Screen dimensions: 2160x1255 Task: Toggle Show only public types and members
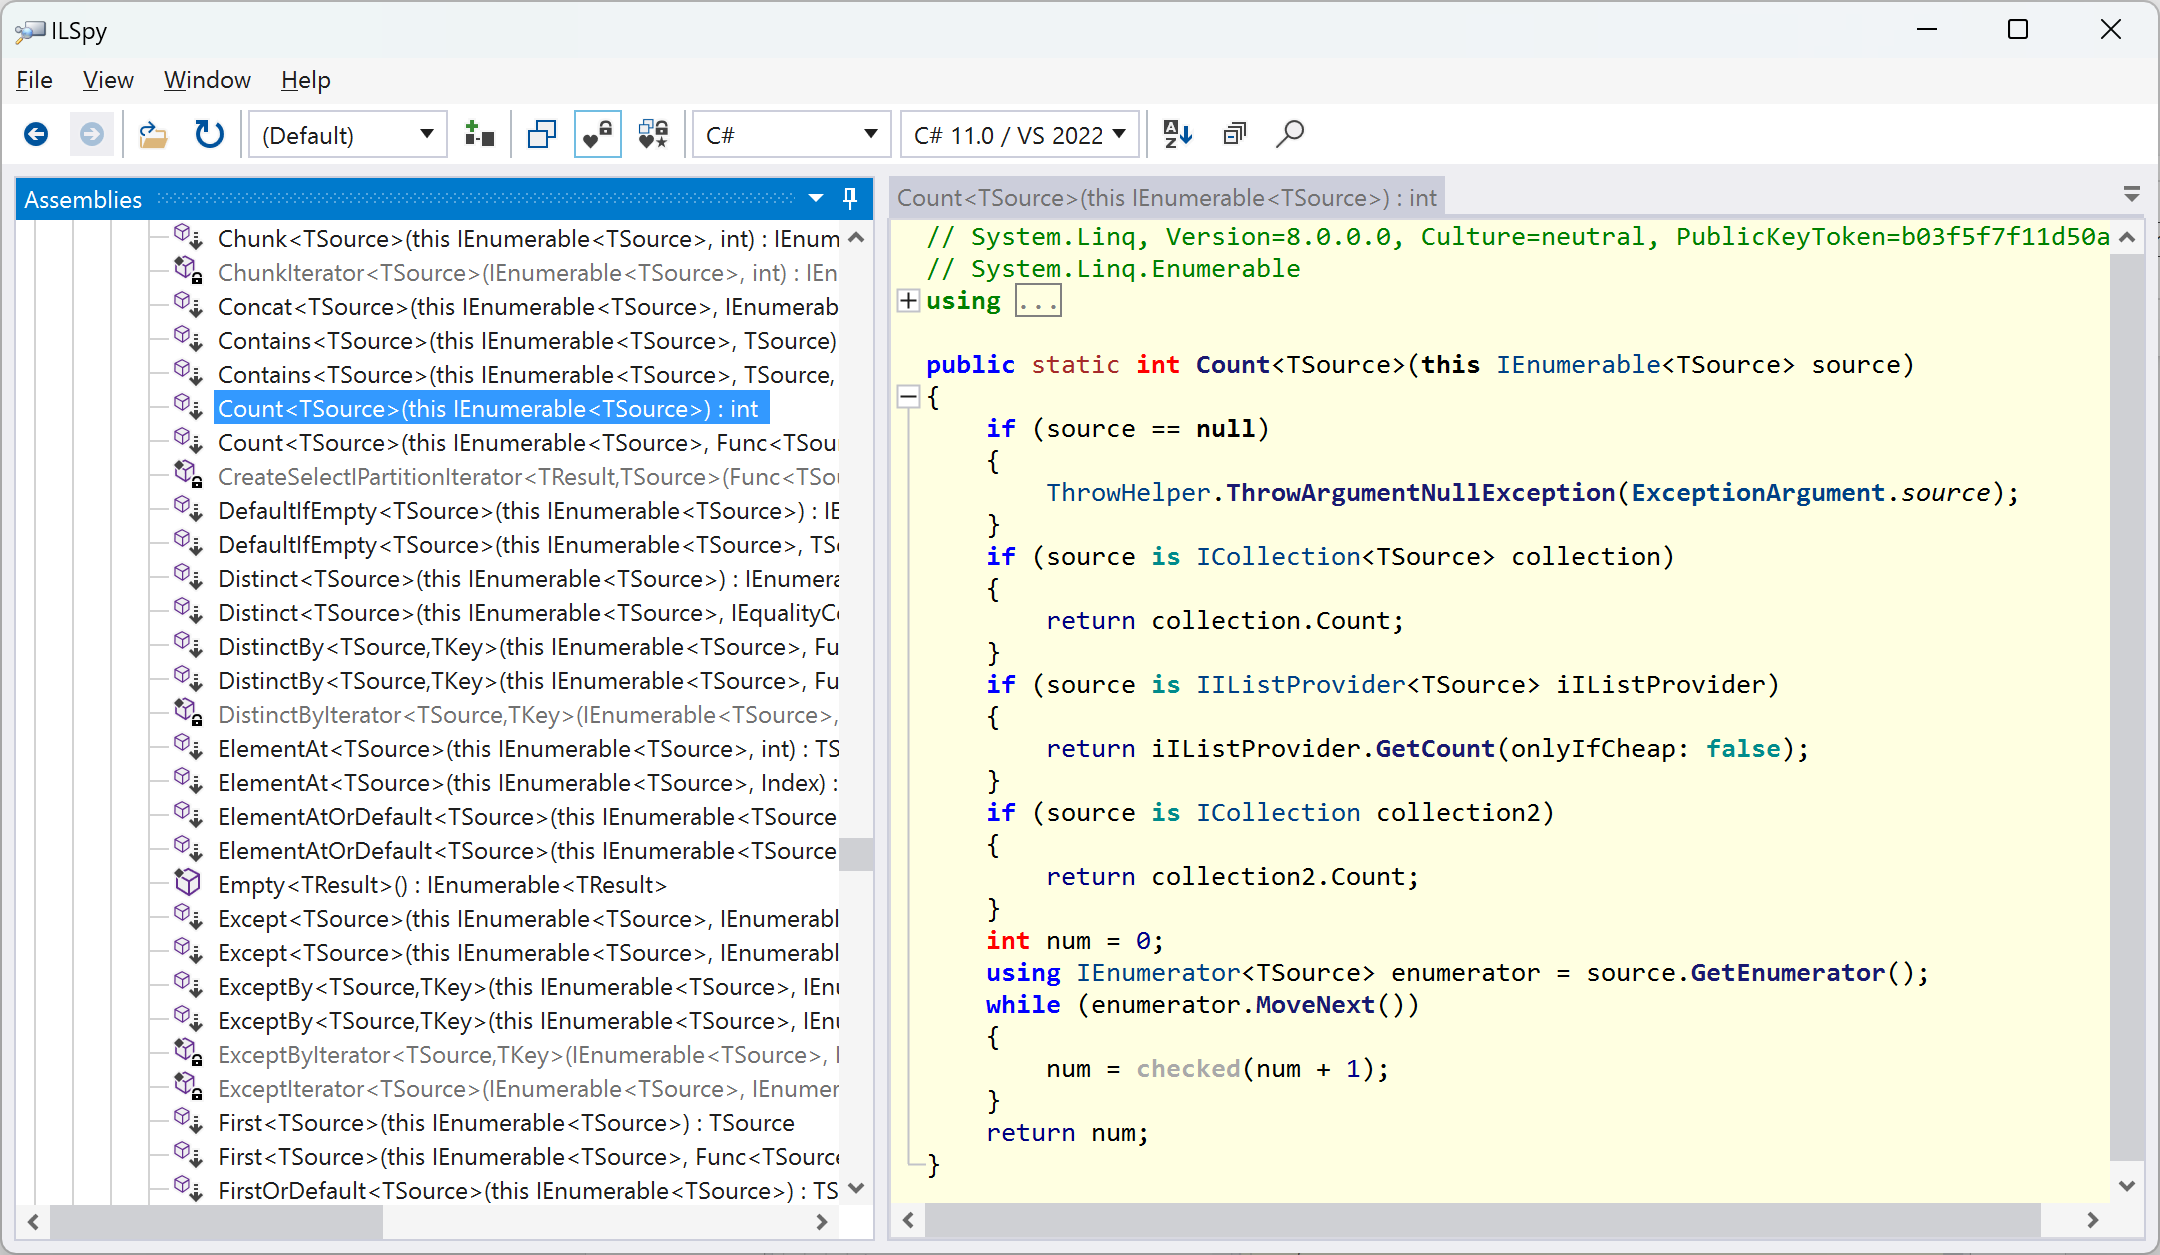pyautogui.click(x=542, y=134)
